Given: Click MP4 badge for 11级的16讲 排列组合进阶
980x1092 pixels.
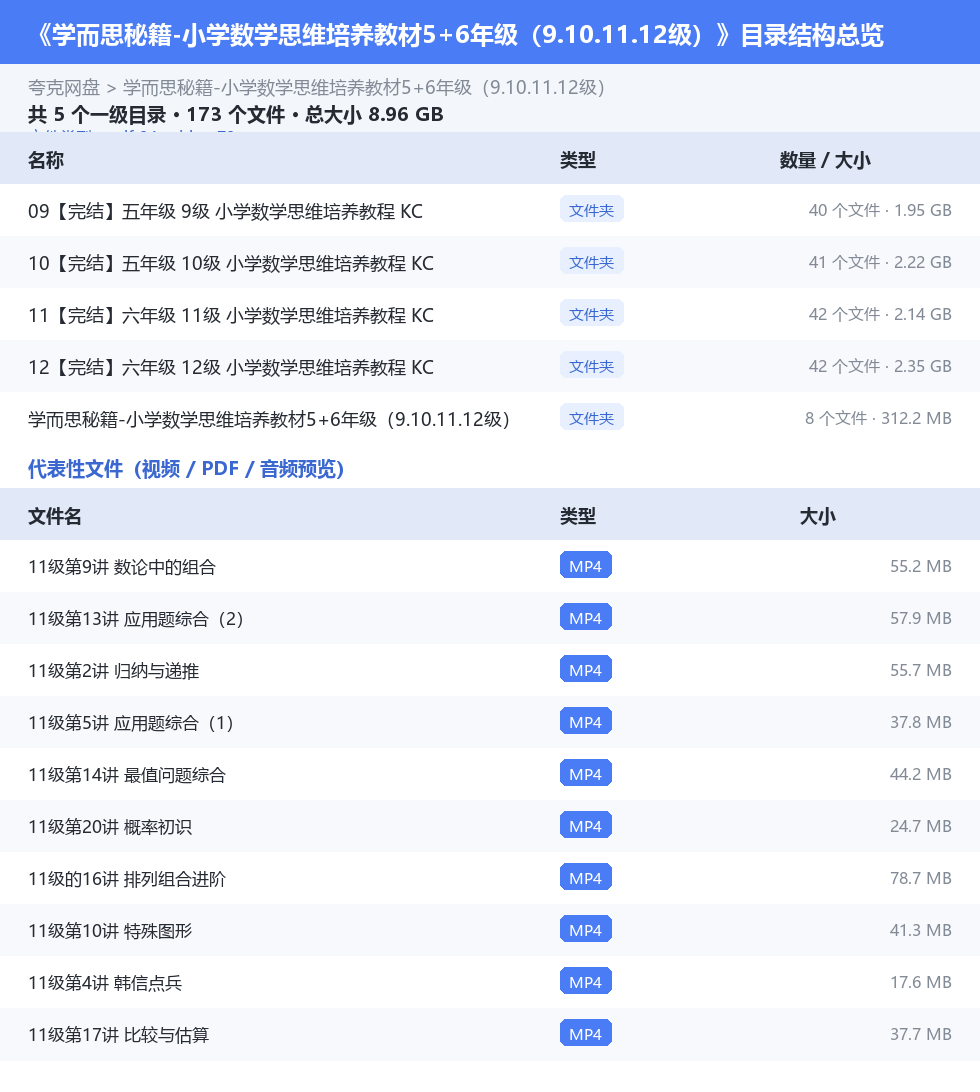Looking at the screenshot, I should point(586,878).
